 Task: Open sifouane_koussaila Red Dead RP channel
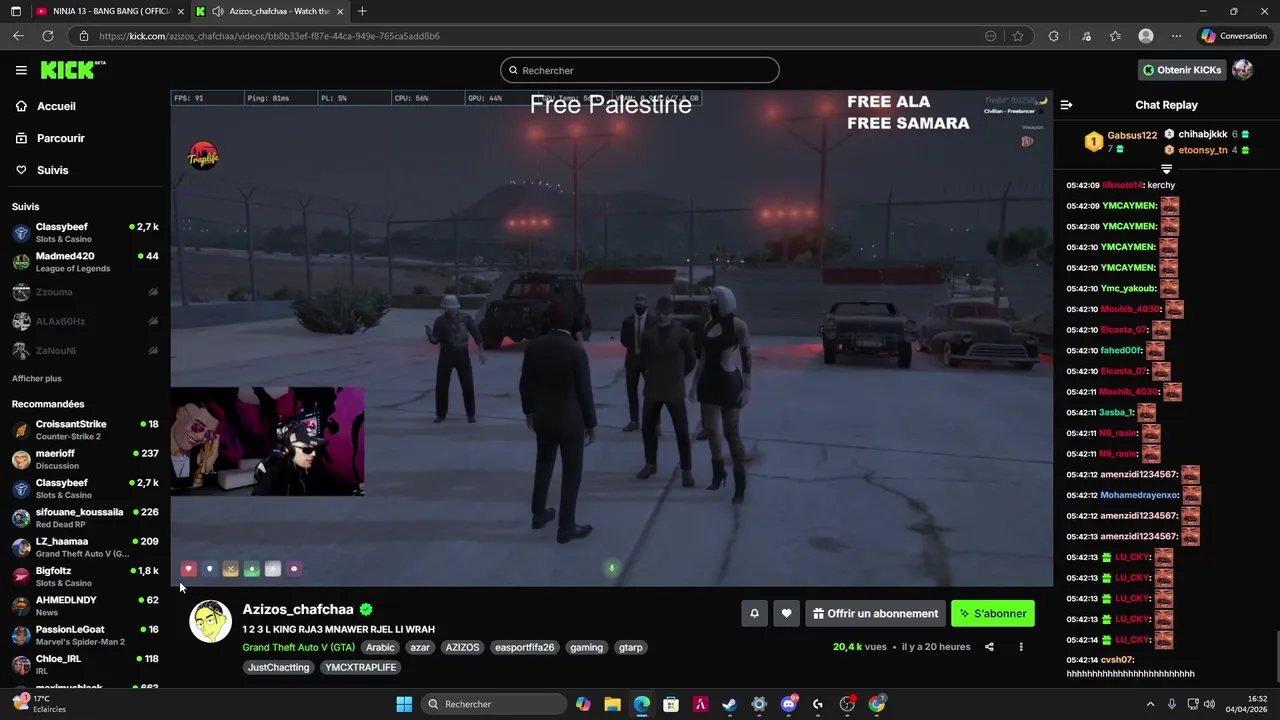tap(85, 518)
